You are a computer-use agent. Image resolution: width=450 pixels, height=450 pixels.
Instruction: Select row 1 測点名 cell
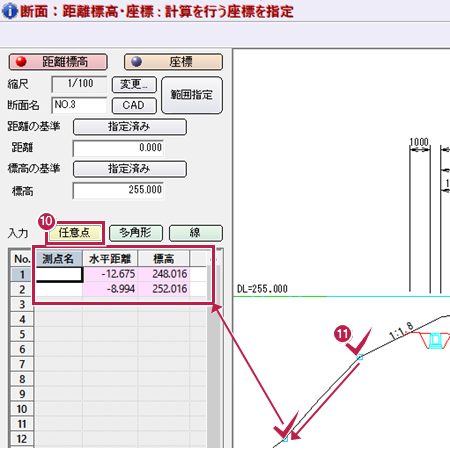coord(59,274)
